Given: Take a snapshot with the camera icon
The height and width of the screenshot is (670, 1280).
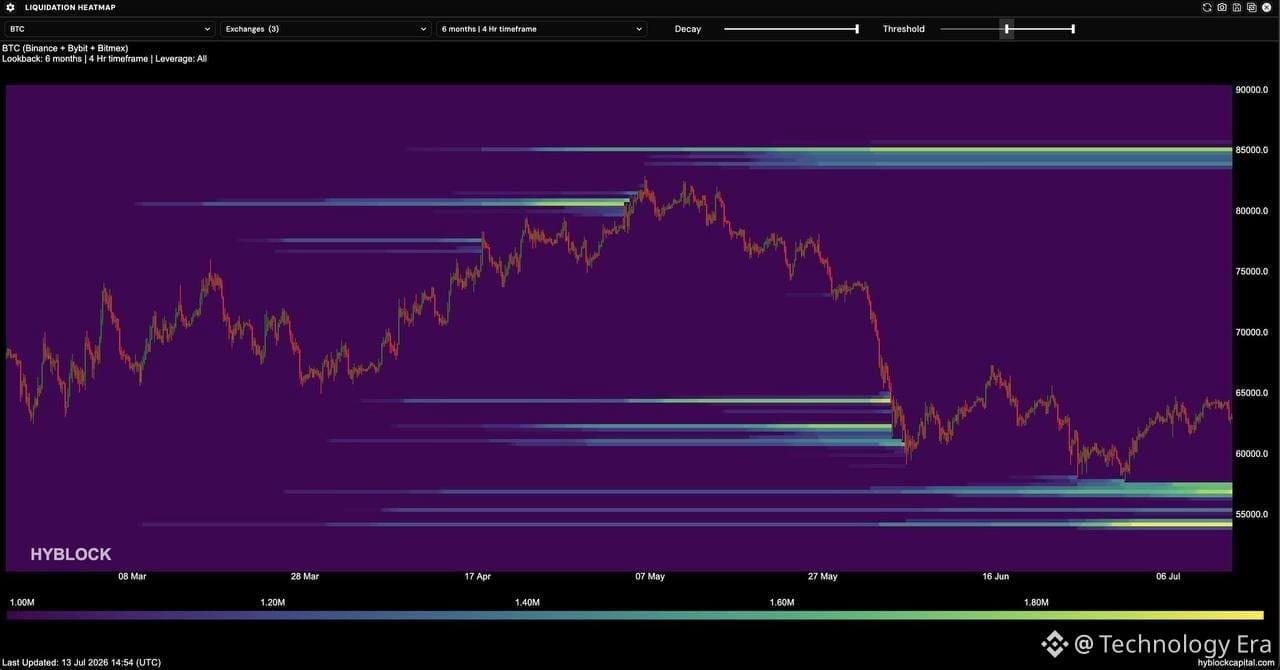Looking at the screenshot, I should point(1222,8).
